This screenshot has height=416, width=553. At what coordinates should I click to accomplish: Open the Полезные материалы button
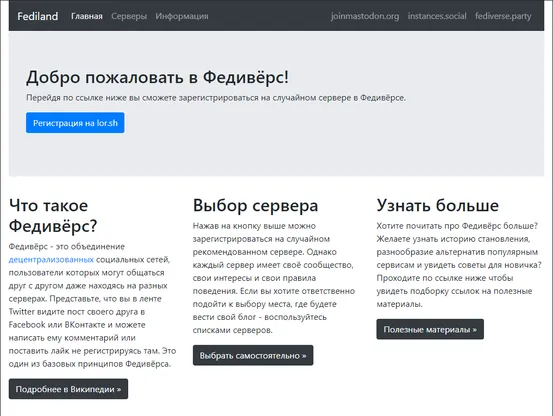(430, 329)
